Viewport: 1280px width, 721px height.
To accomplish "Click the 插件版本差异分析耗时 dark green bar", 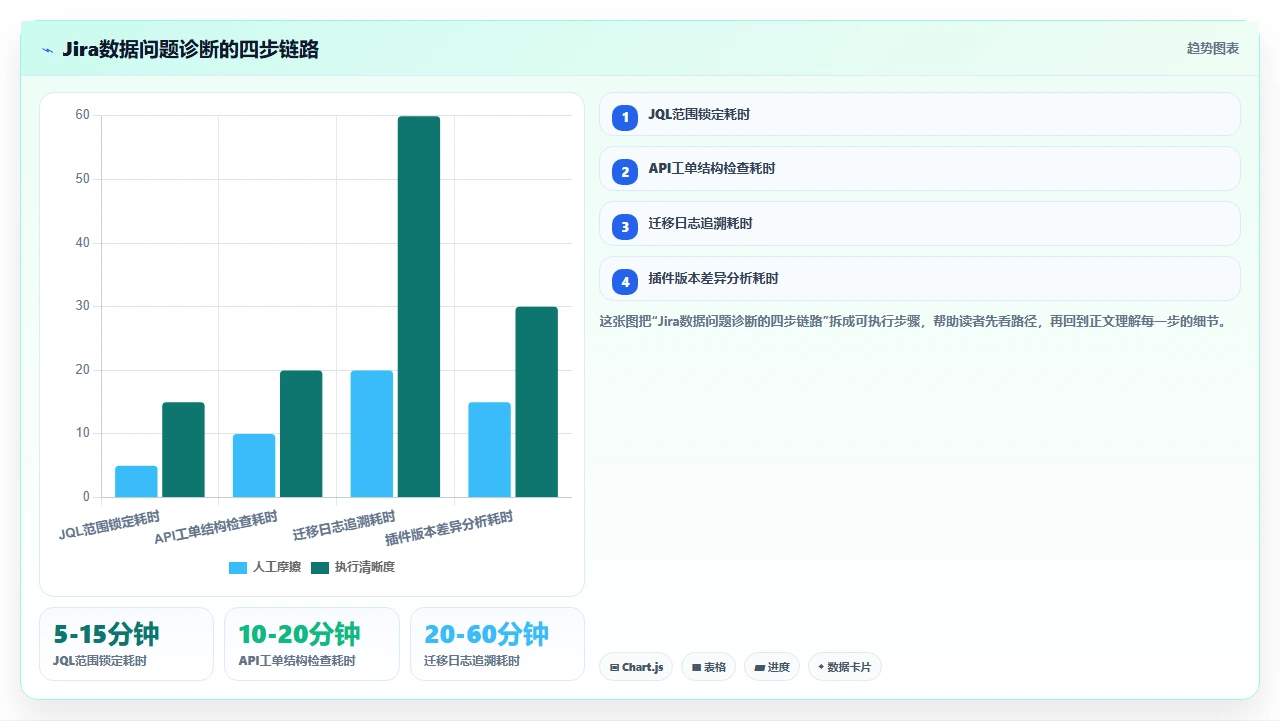I will tap(537, 402).
